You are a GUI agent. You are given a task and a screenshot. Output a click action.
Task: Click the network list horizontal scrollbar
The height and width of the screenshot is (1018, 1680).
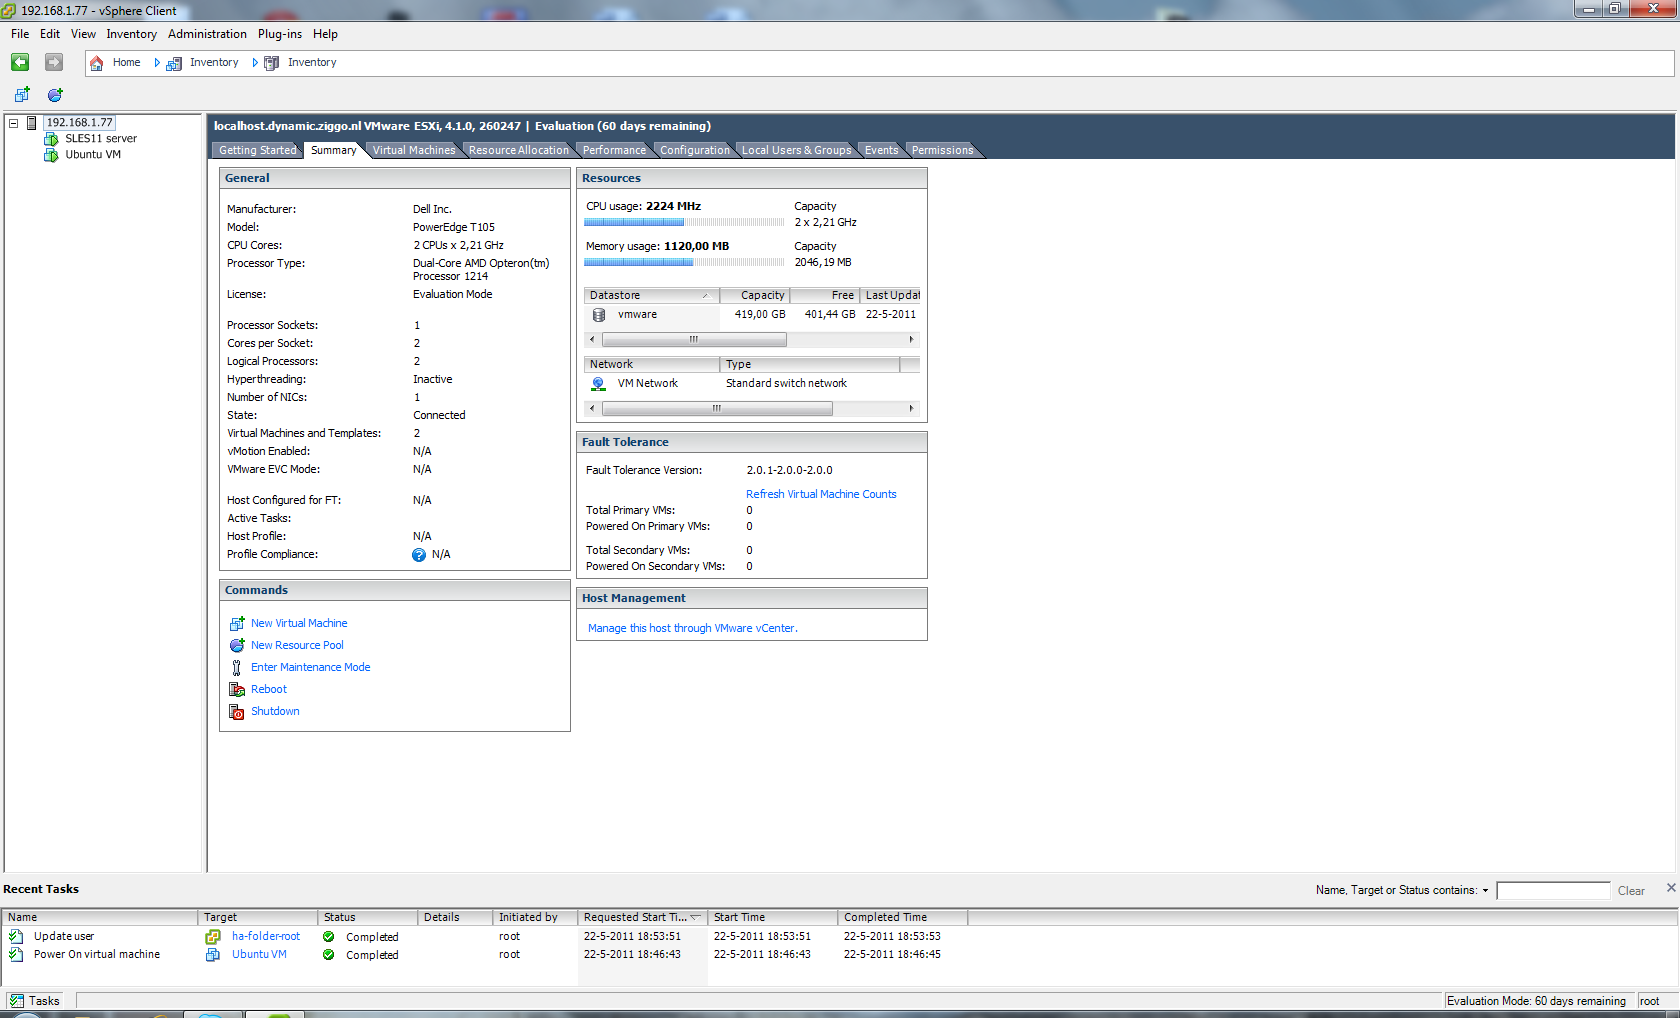[751, 409]
